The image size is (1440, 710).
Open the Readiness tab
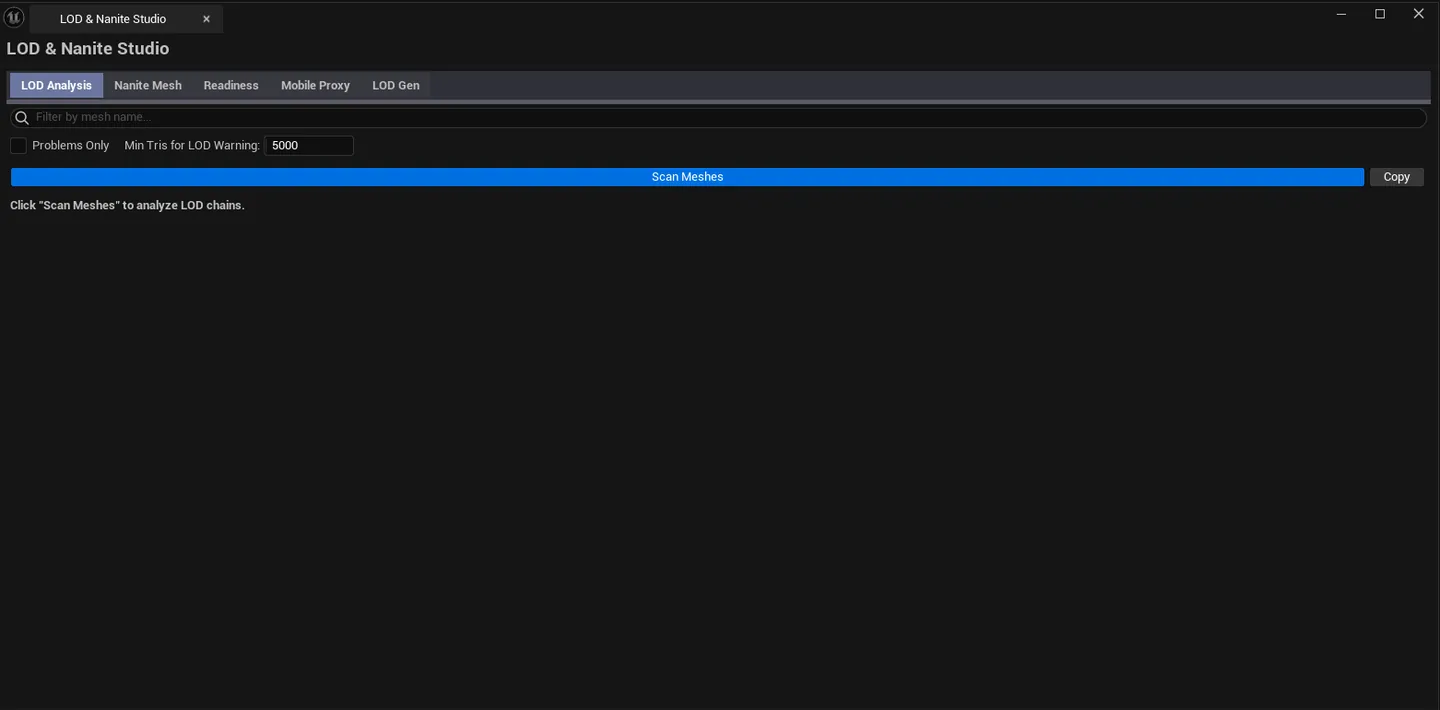point(231,85)
